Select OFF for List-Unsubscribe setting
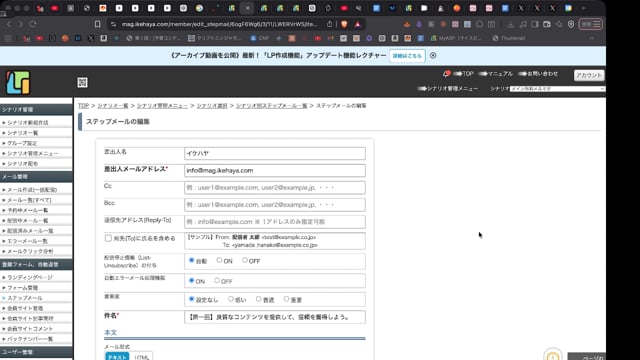The image size is (640, 360). coord(245,260)
